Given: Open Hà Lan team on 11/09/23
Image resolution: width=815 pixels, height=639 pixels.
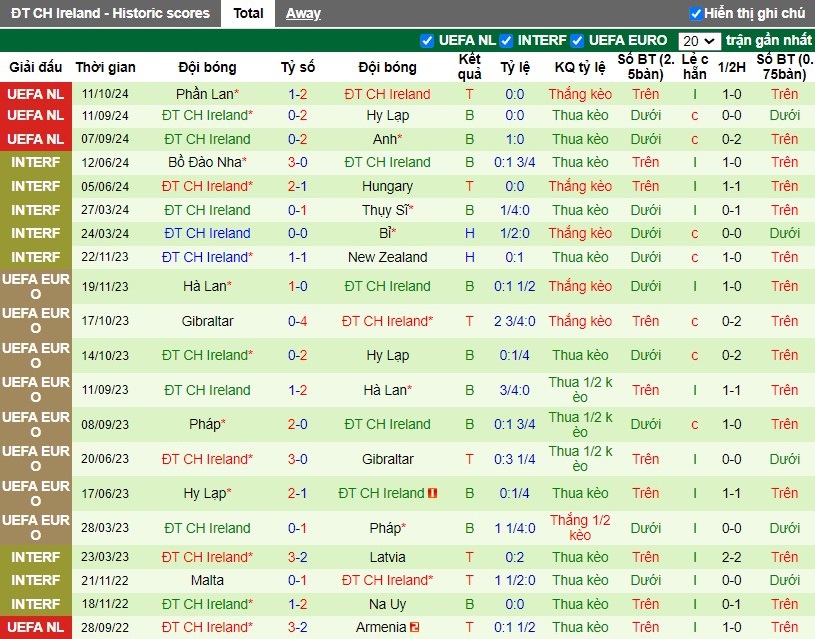Looking at the screenshot, I should tap(388, 390).
